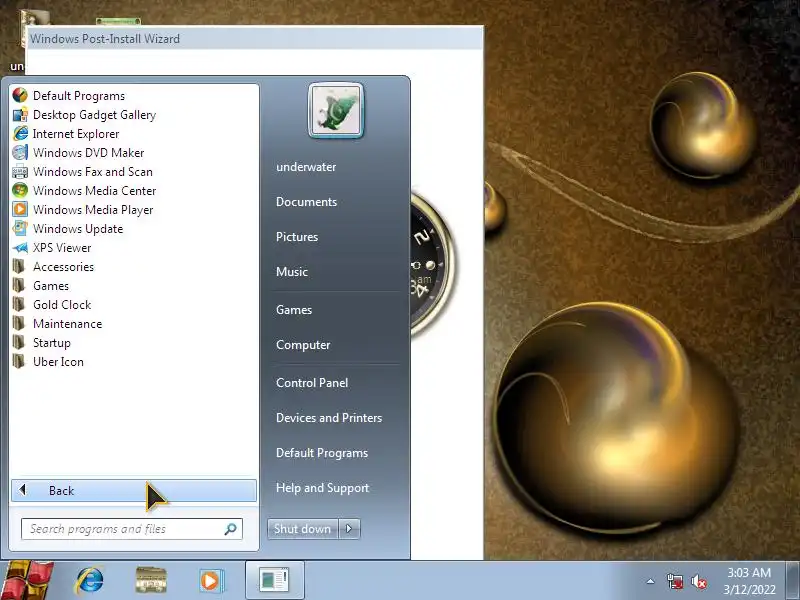Viewport: 800px width, 600px height.
Task: Select the Post-Install Wizard taskbar button
Action: 274,581
